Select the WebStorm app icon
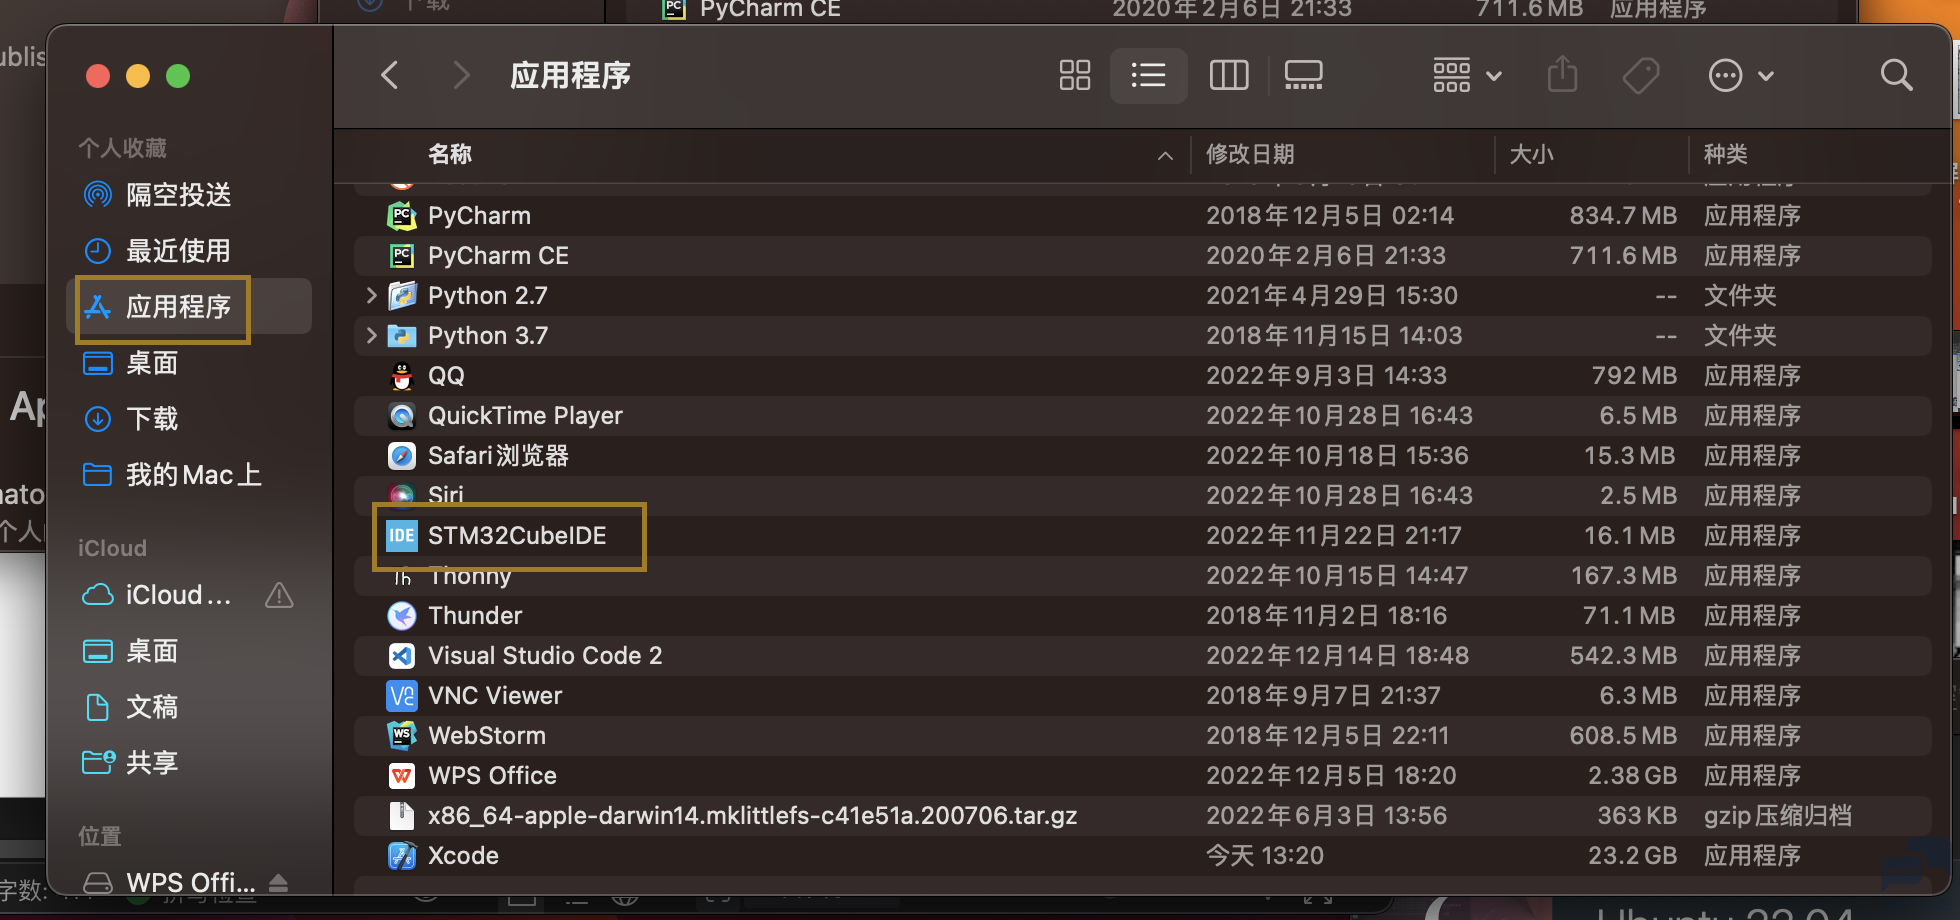 click(402, 735)
